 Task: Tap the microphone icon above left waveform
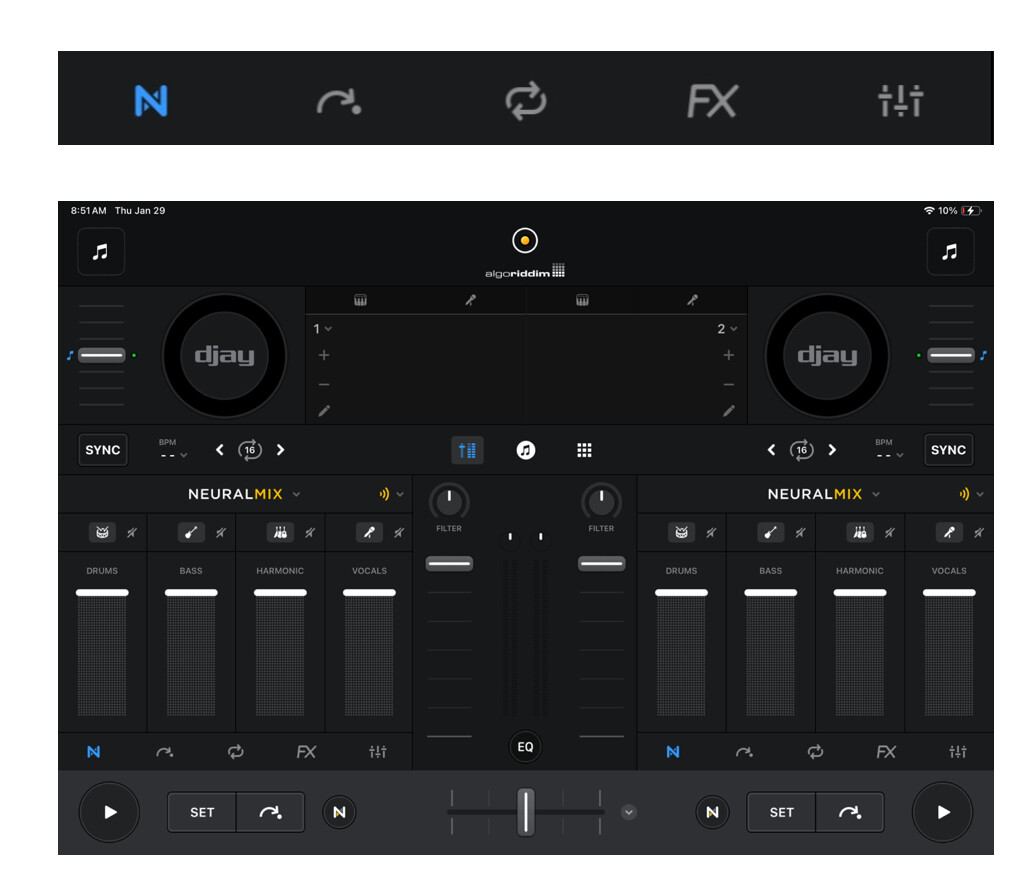pos(471,300)
